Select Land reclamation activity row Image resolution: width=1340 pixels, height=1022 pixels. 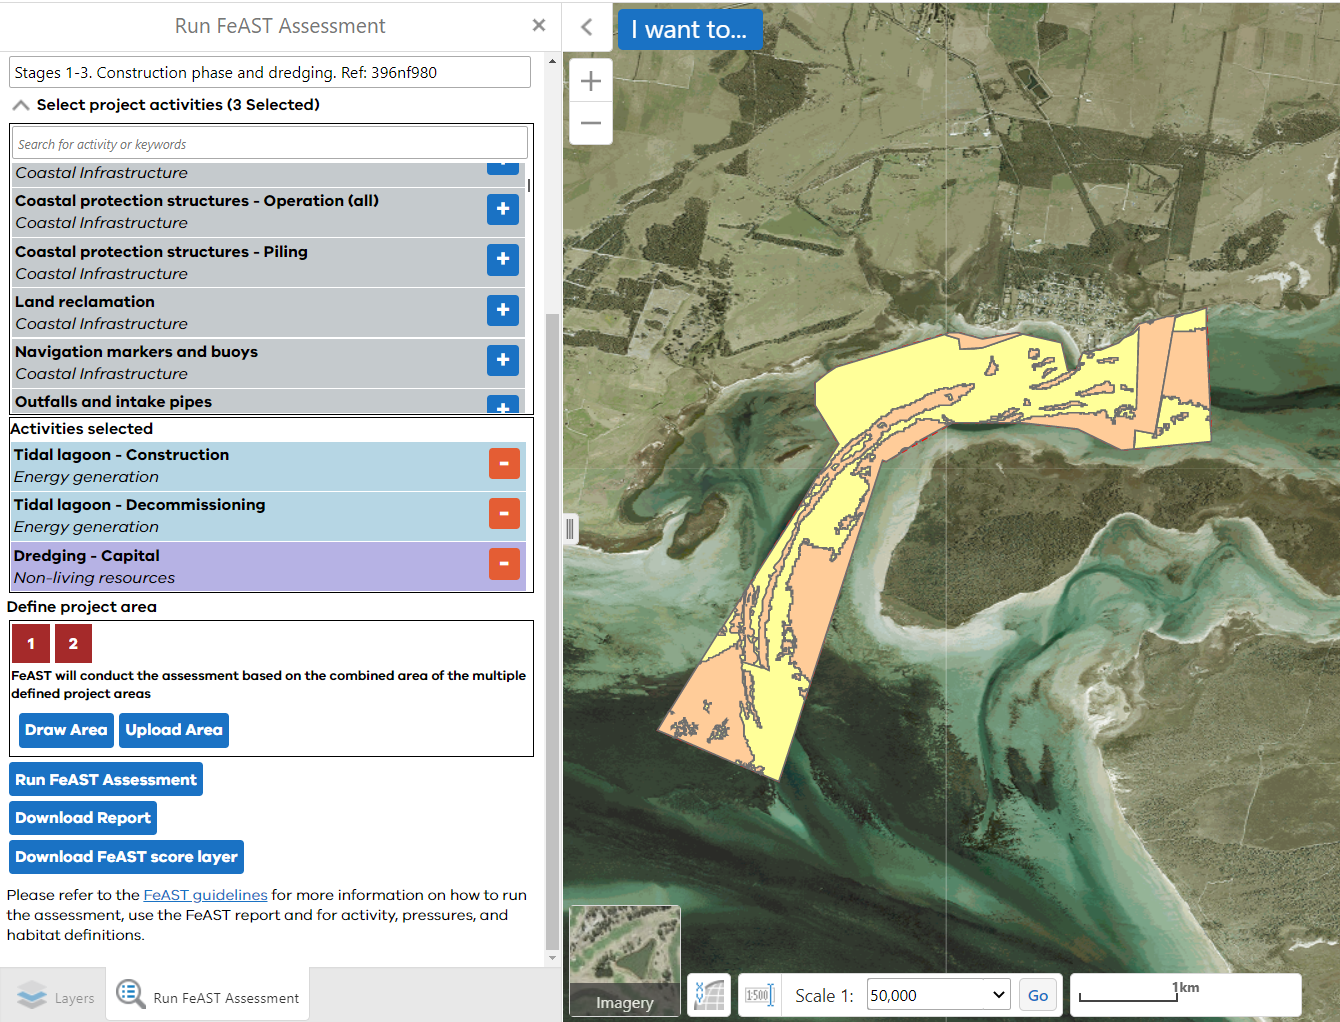point(268,312)
